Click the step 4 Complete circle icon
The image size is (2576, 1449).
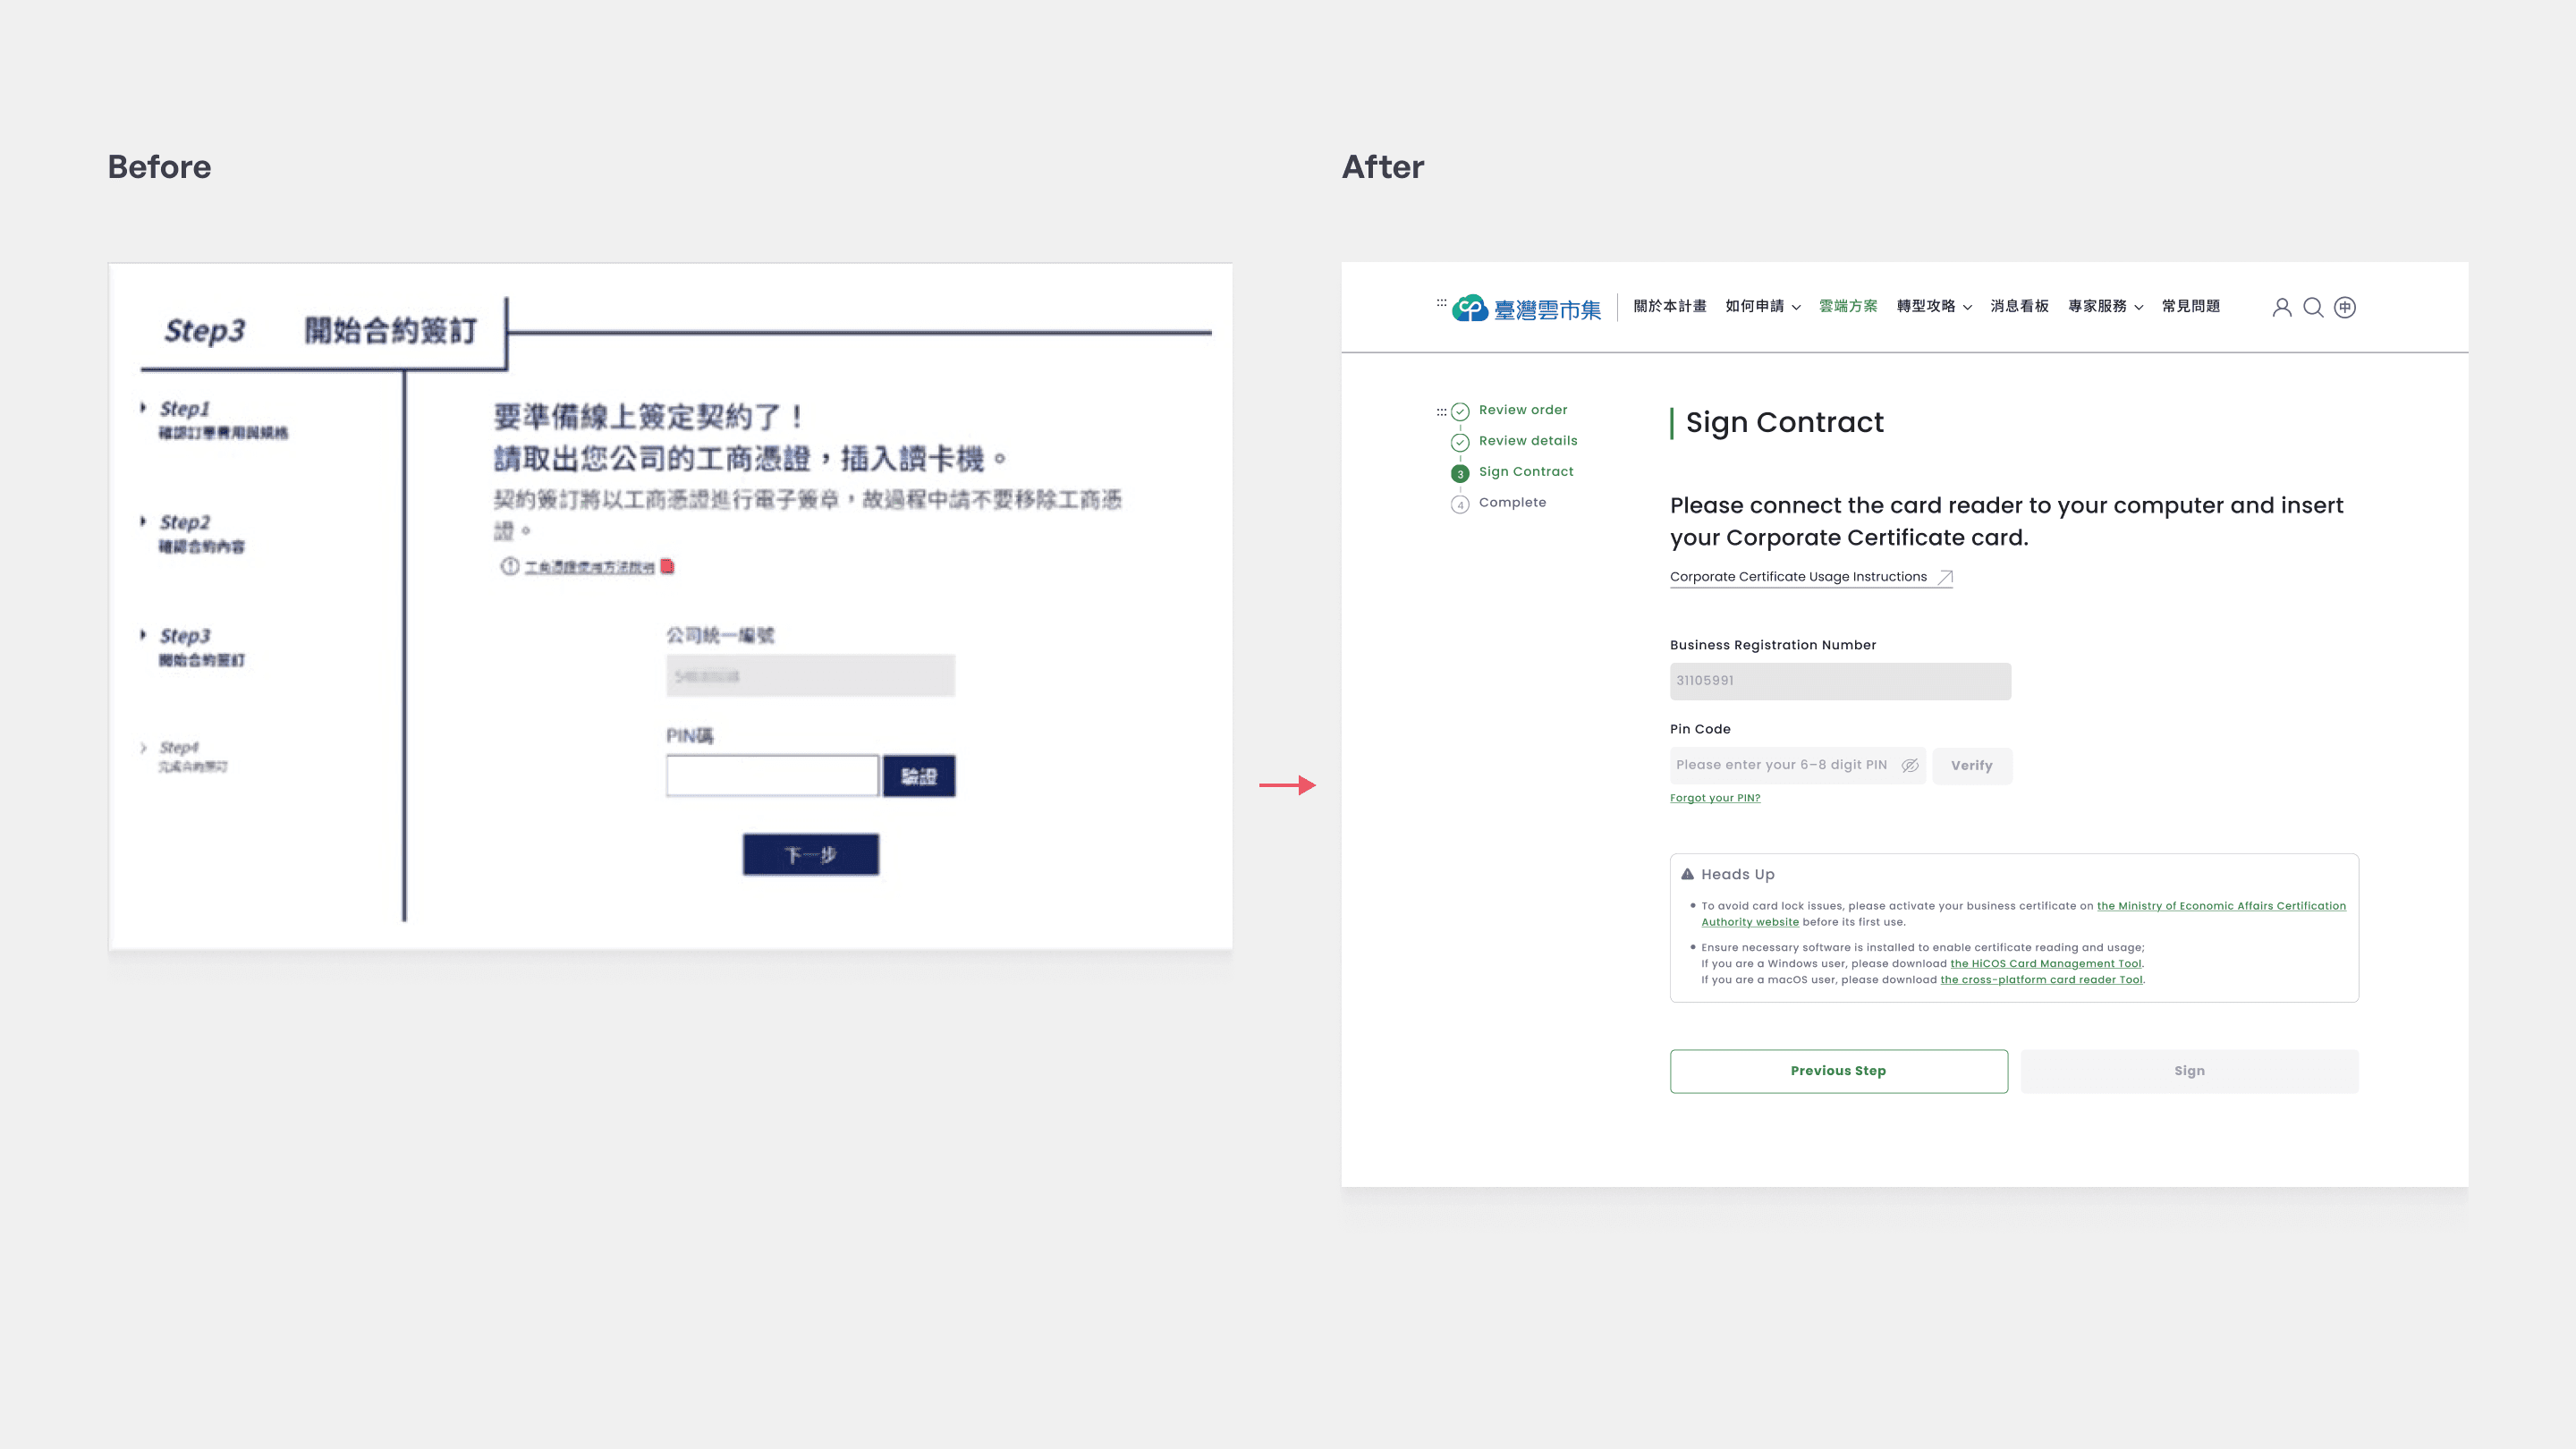1460,504
